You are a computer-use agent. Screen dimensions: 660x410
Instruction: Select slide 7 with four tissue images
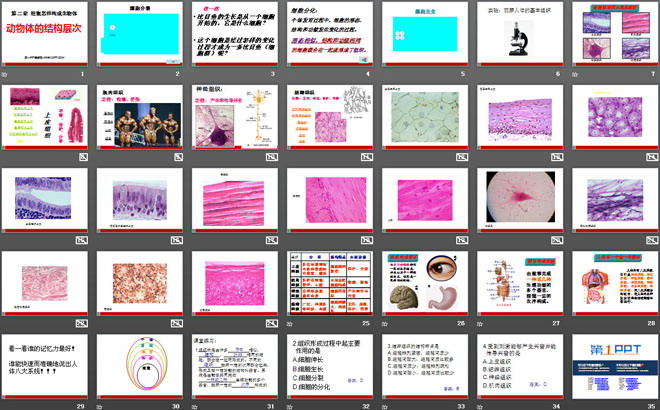pyautogui.click(x=612, y=33)
